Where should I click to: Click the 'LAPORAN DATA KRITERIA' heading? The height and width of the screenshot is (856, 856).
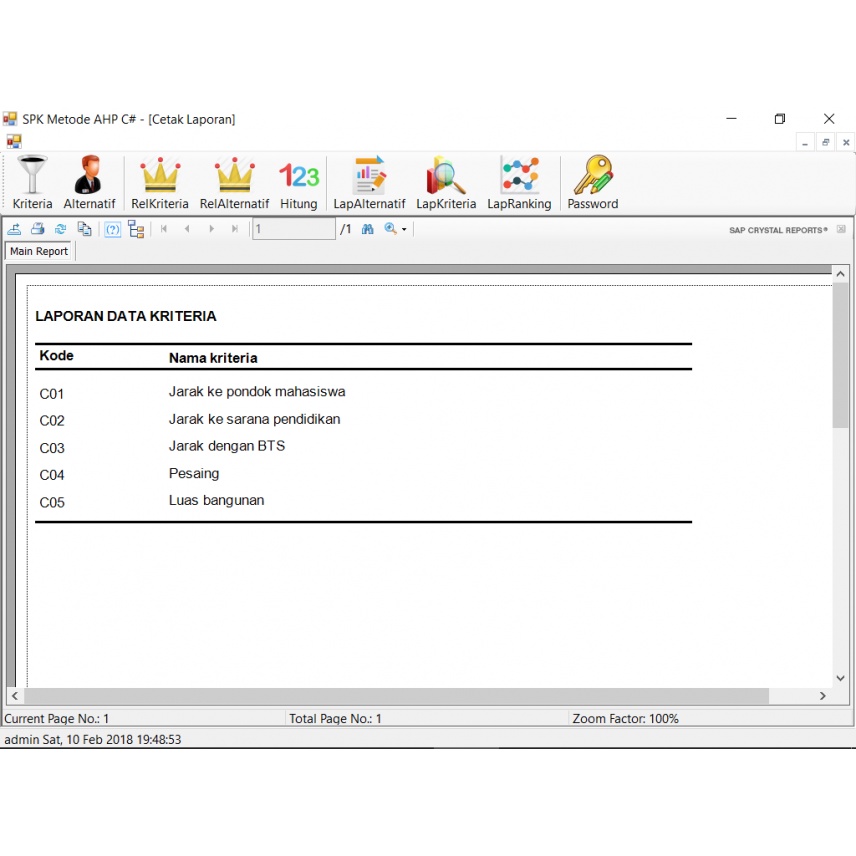click(126, 316)
